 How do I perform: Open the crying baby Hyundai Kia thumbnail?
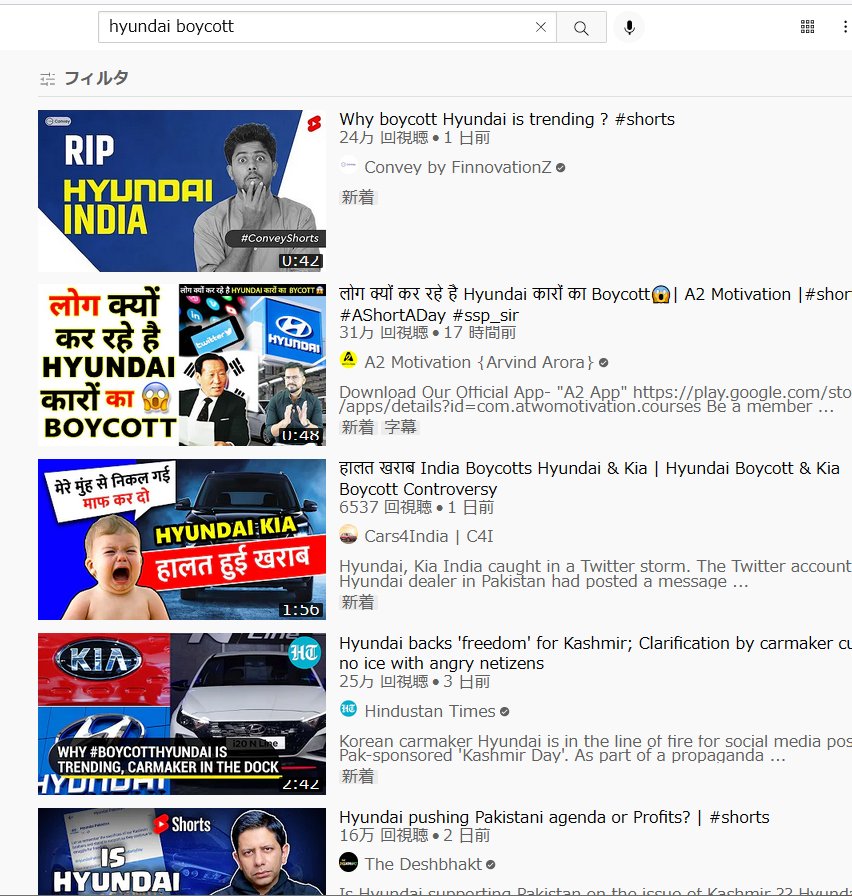pyautogui.click(x=182, y=540)
